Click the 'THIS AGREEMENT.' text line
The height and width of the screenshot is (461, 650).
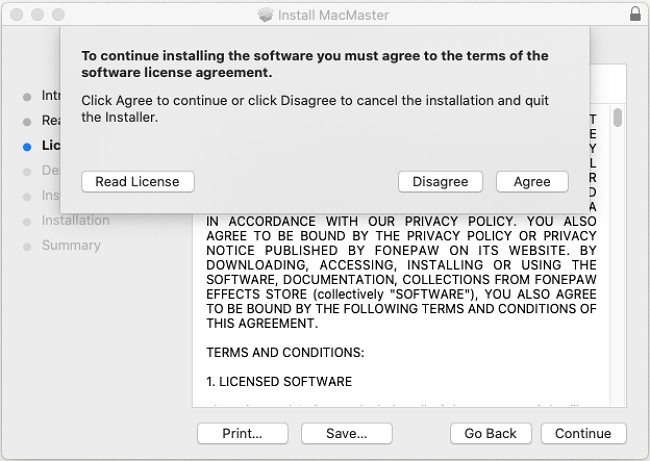pos(262,323)
